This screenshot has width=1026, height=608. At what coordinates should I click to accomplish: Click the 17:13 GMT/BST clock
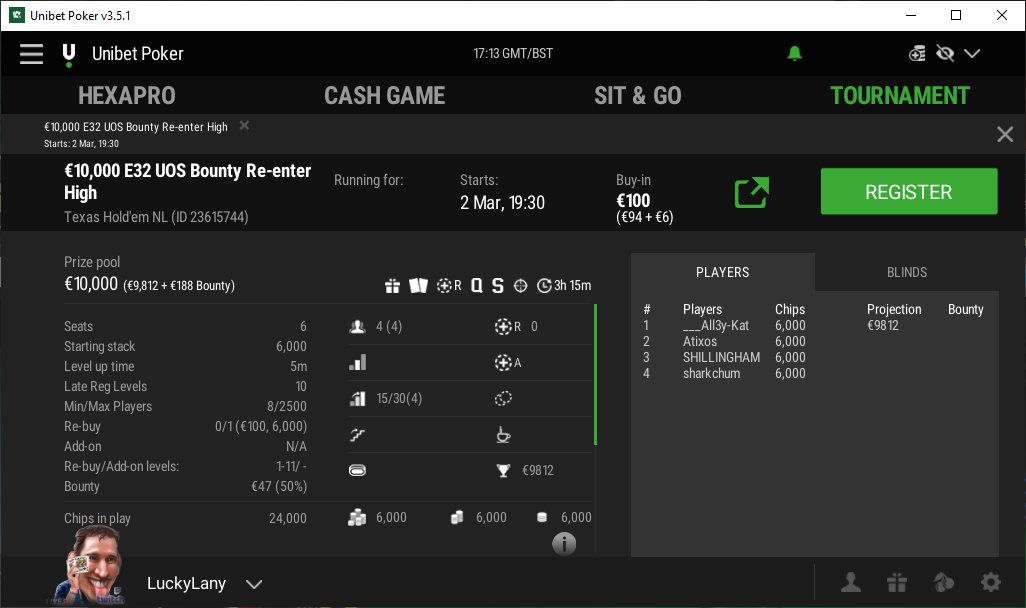click(x=513, y=54)
